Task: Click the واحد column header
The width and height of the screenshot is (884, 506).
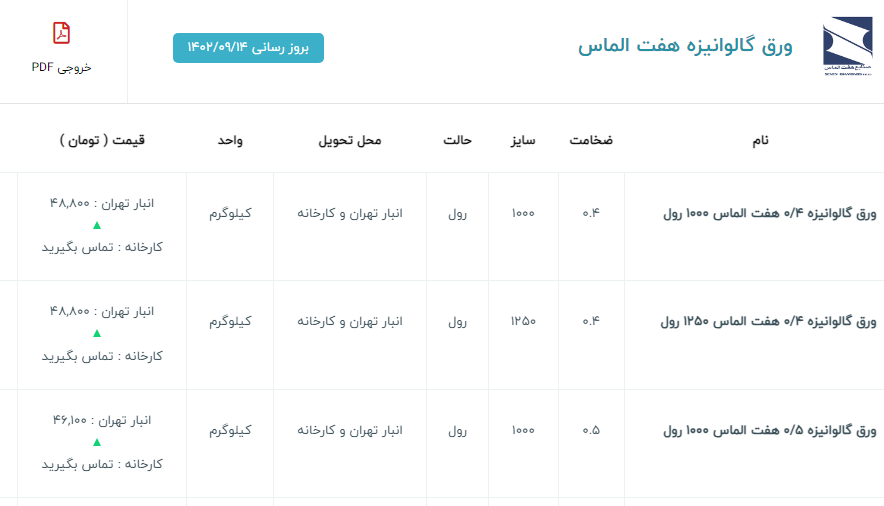Action: (230, 140)
